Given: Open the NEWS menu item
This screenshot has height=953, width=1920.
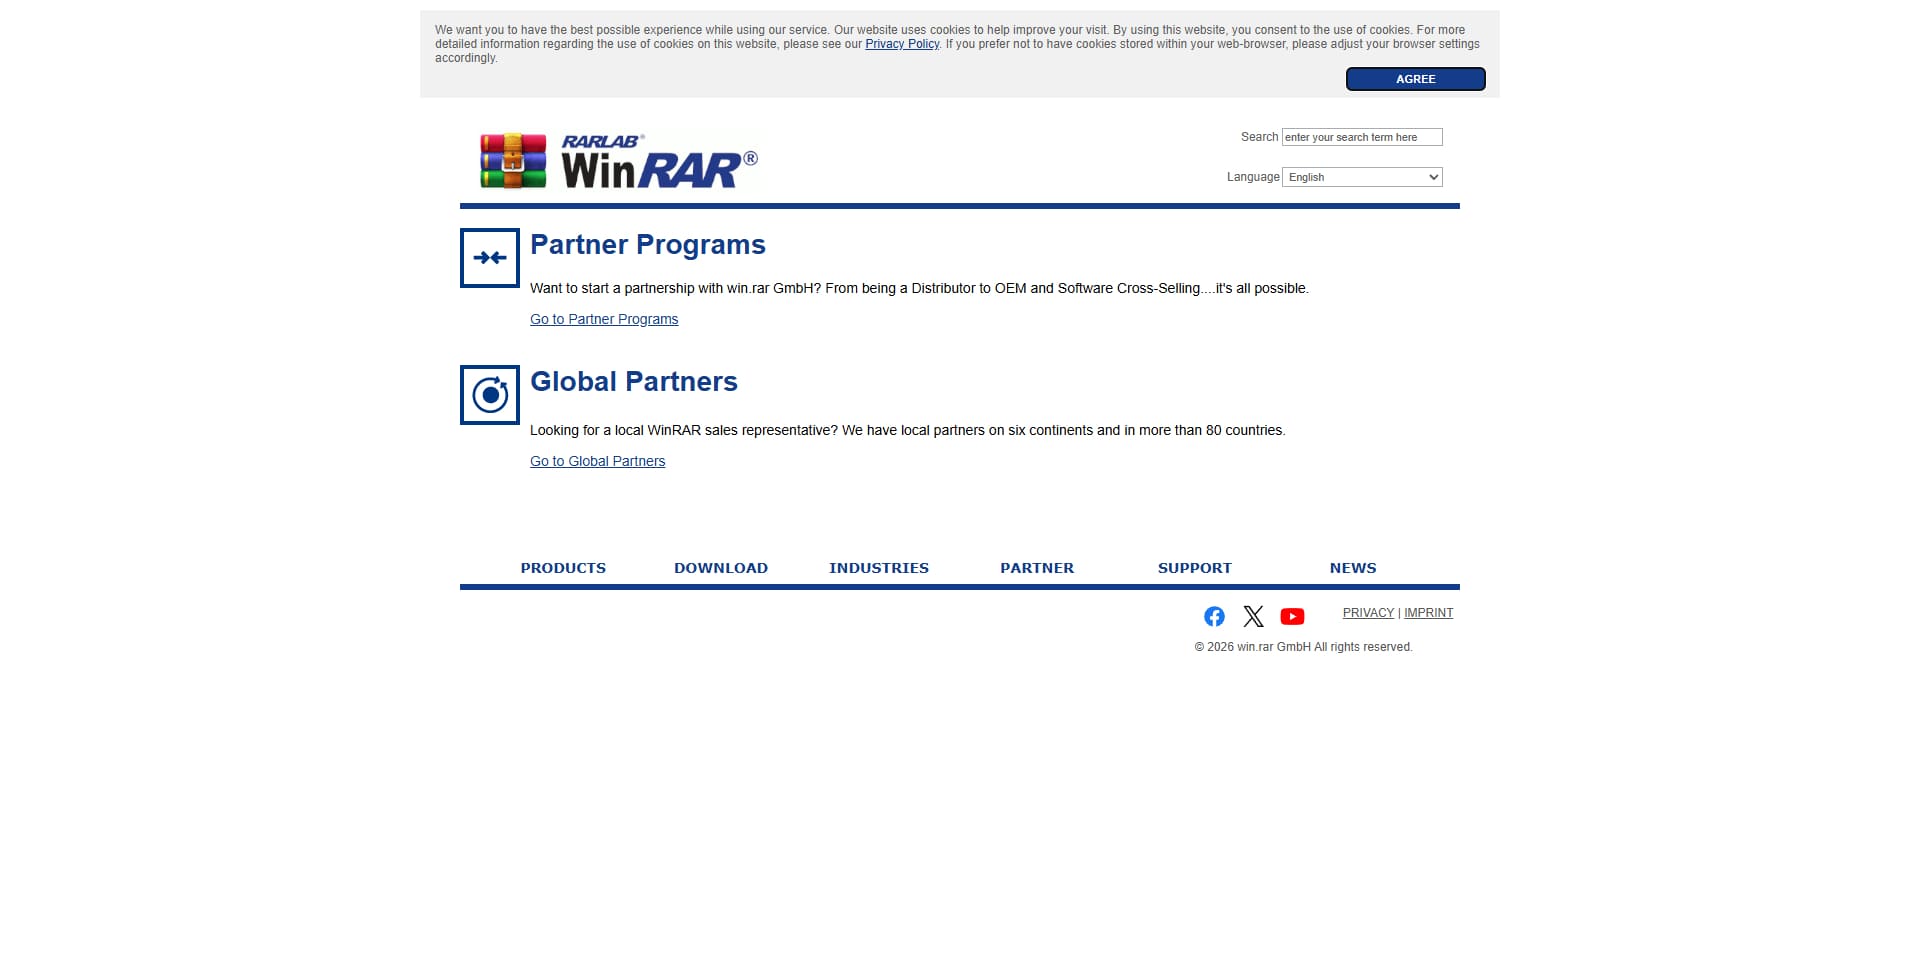Looking at the screenshot, I should [1353, 568].
